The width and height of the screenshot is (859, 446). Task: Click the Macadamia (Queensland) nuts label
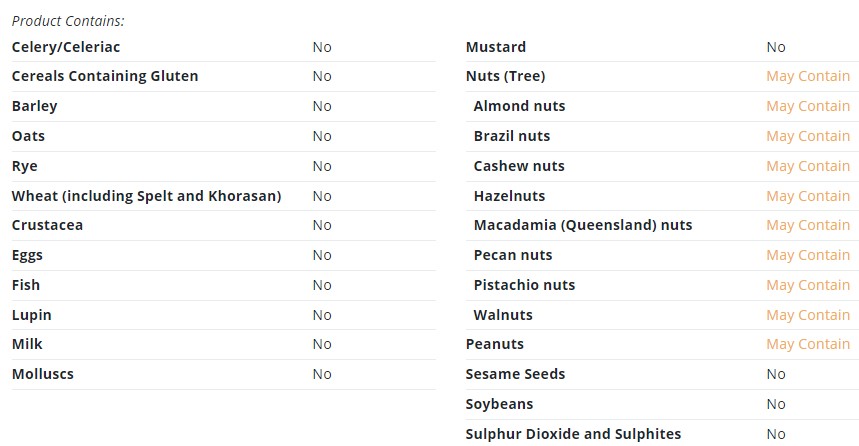583,225
